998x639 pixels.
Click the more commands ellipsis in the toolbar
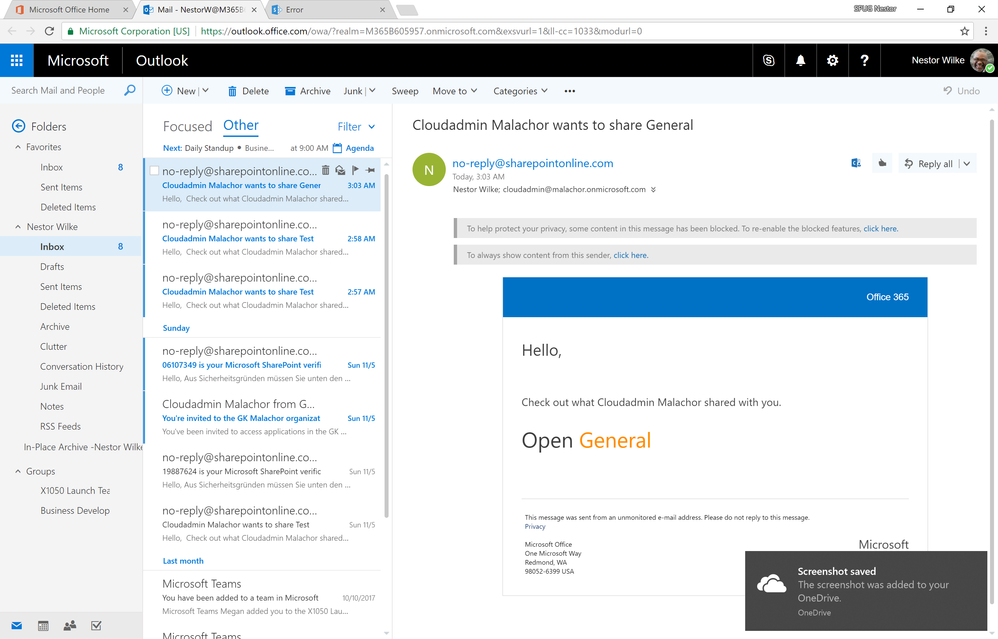click(570, 91)
